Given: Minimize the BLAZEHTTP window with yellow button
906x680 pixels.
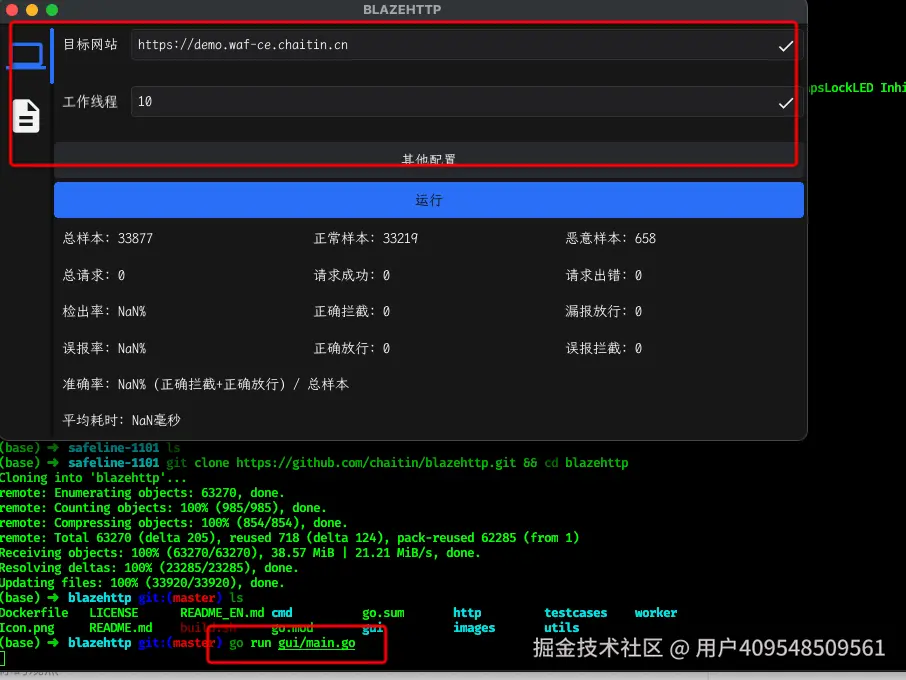Looking at the screenshot, I should [x=32, y=10].
